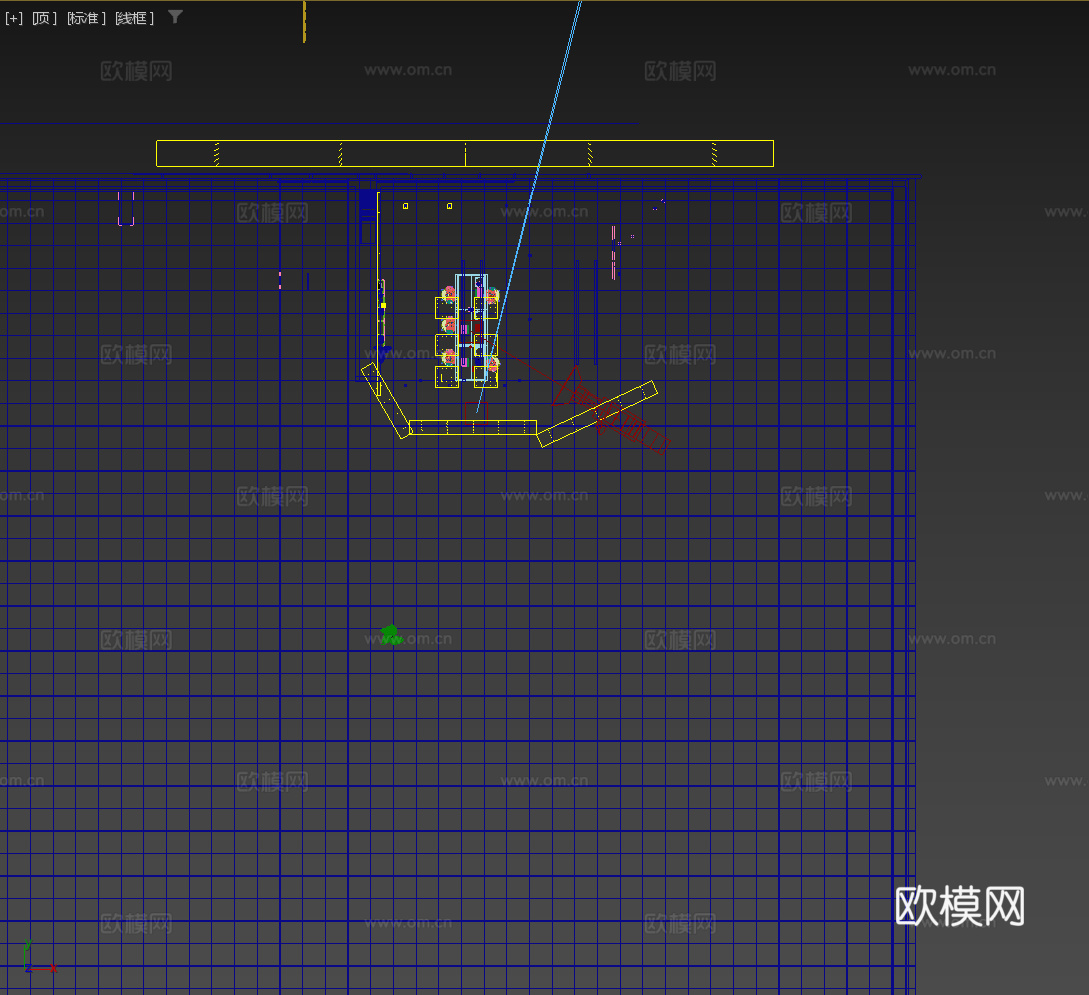Image resolution: width=1089 pixels, height=995 pixels.
Task: Click the viewport filter funnel icon
Action: click(176, 17)
